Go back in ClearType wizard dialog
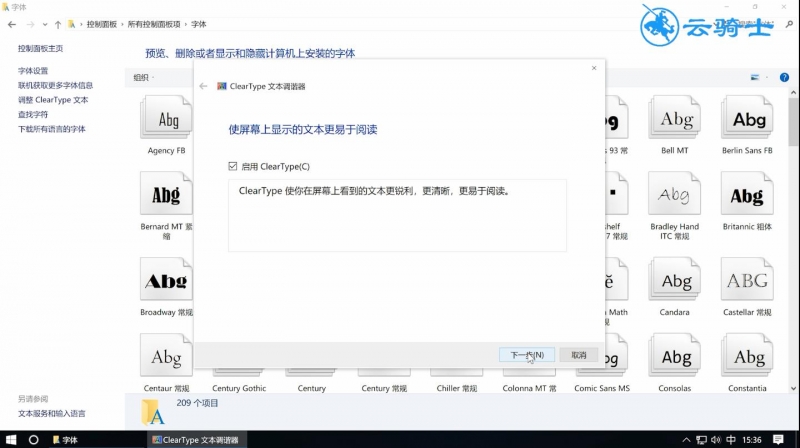 point(203,86)
